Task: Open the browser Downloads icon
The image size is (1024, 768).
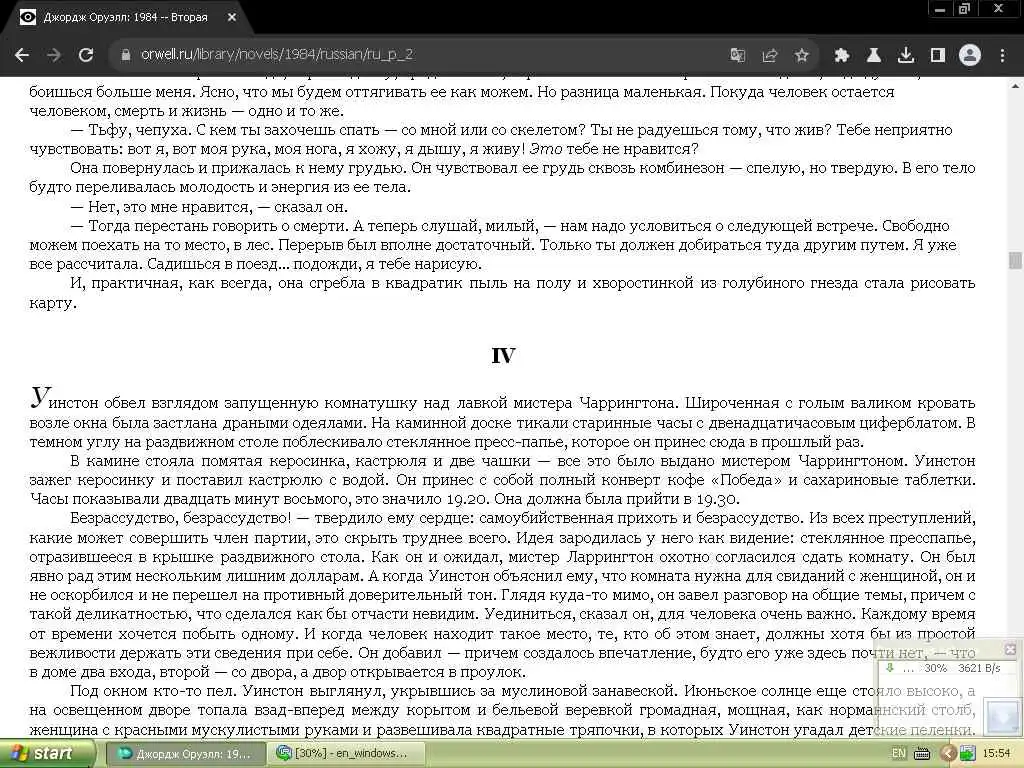Action: pyautogui.click(x=906, y=55)
